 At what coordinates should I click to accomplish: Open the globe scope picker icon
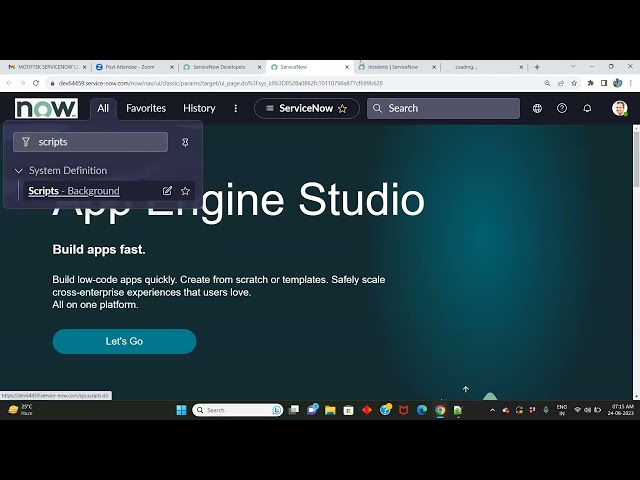(x=537, y=108)
